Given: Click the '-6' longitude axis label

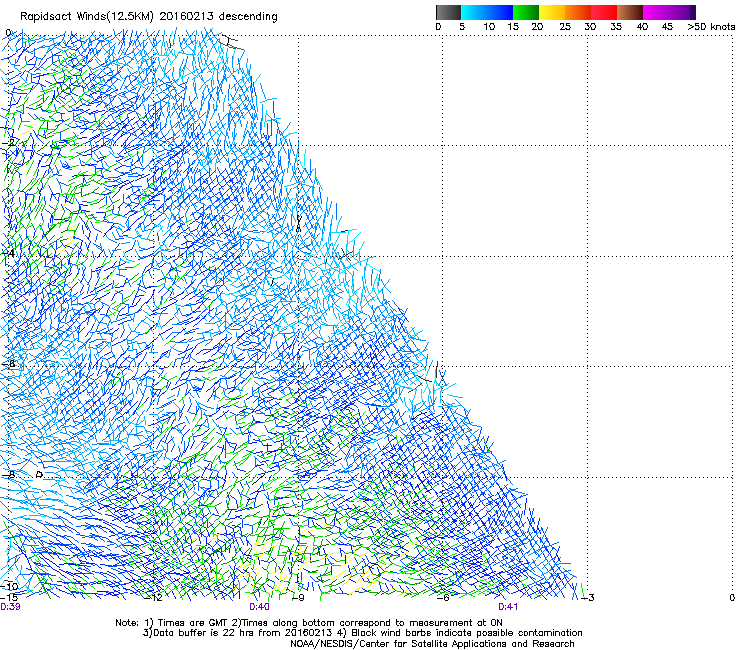Looking at the screenshot, I should click(442, 598).
